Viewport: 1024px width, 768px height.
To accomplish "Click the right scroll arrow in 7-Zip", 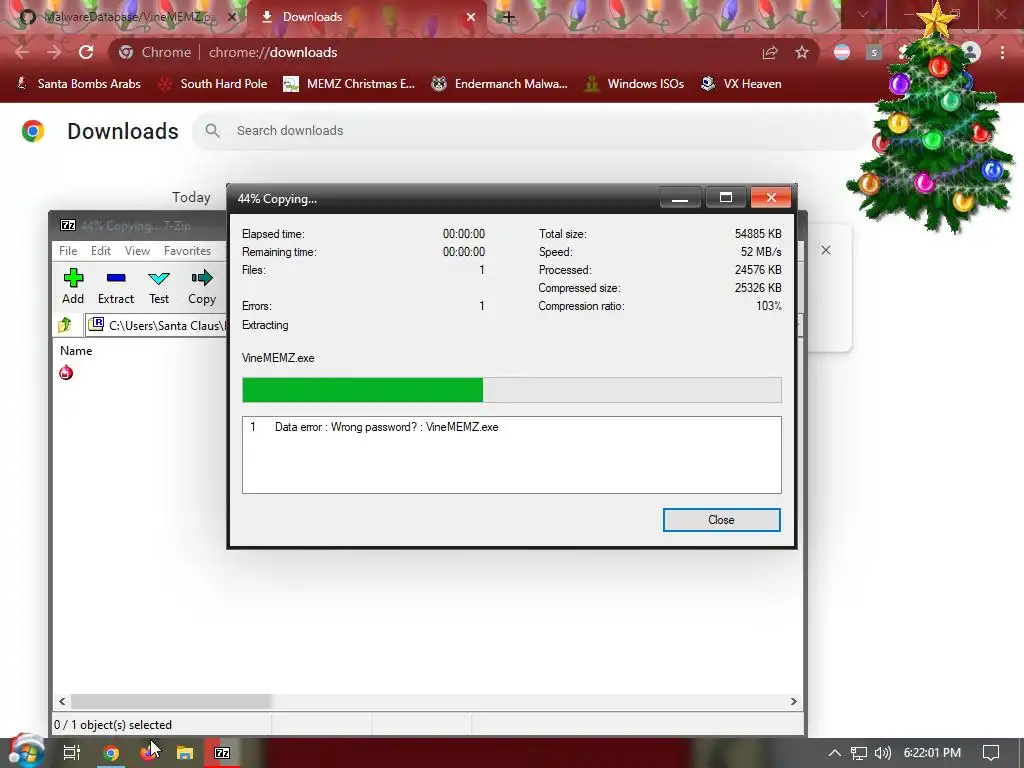I will (x=793, y=701).
